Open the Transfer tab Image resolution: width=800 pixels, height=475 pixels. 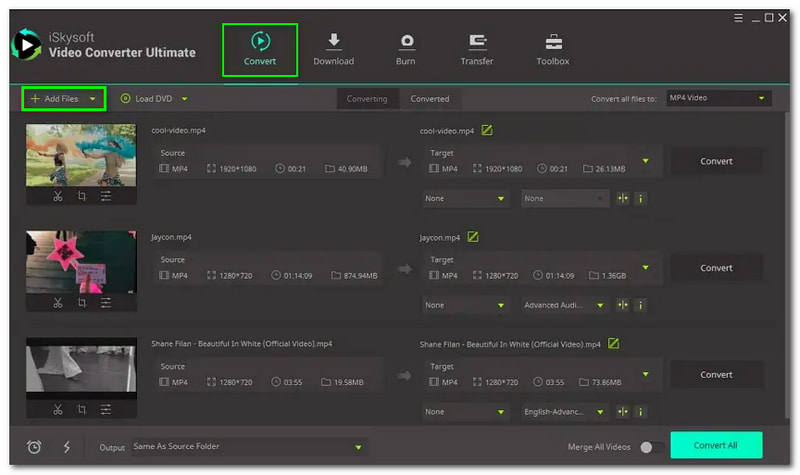[x=477, y=49]
